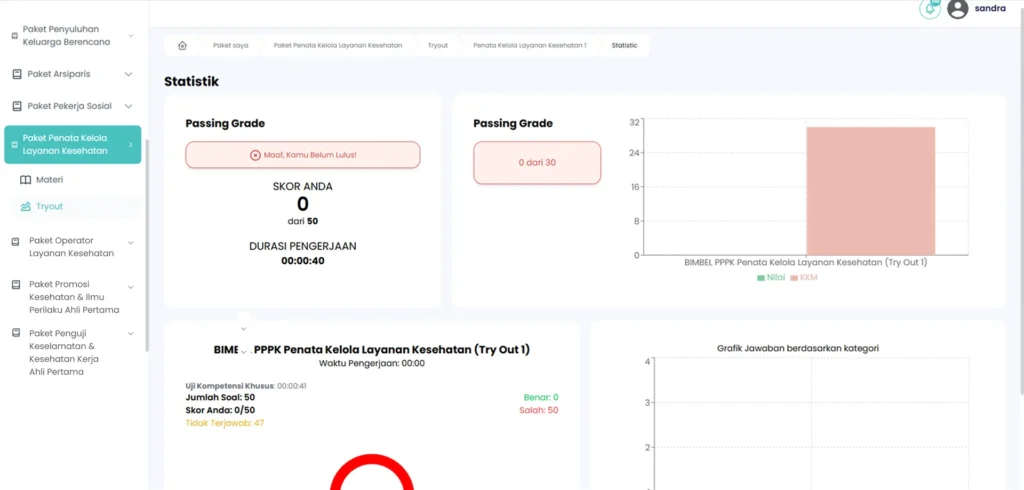Click the Tryout chart icon in the sidebar
Viewport: 1024px width, 490px height.
tap(26, 207)
